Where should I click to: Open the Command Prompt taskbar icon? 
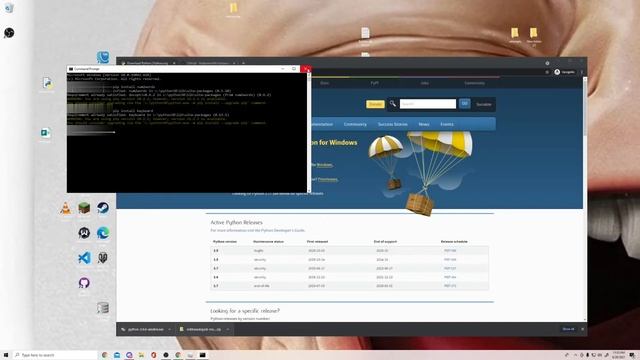coord(202,355)
